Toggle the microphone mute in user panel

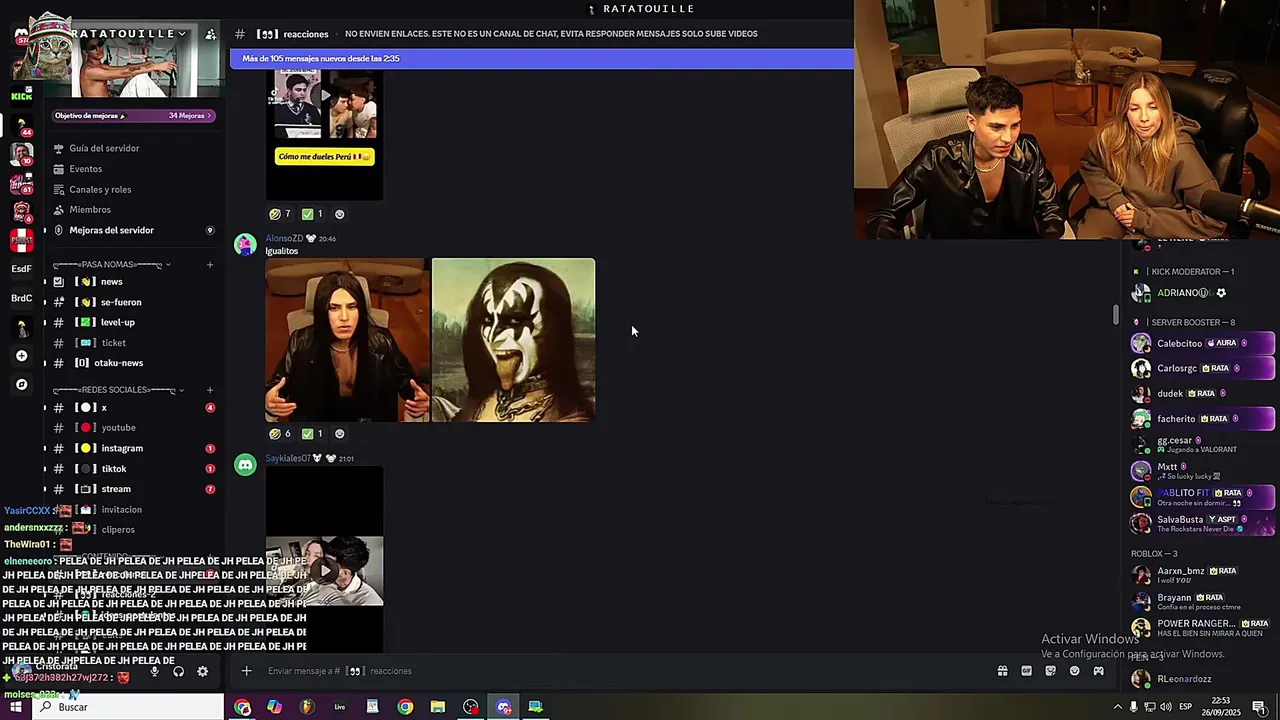154,672
